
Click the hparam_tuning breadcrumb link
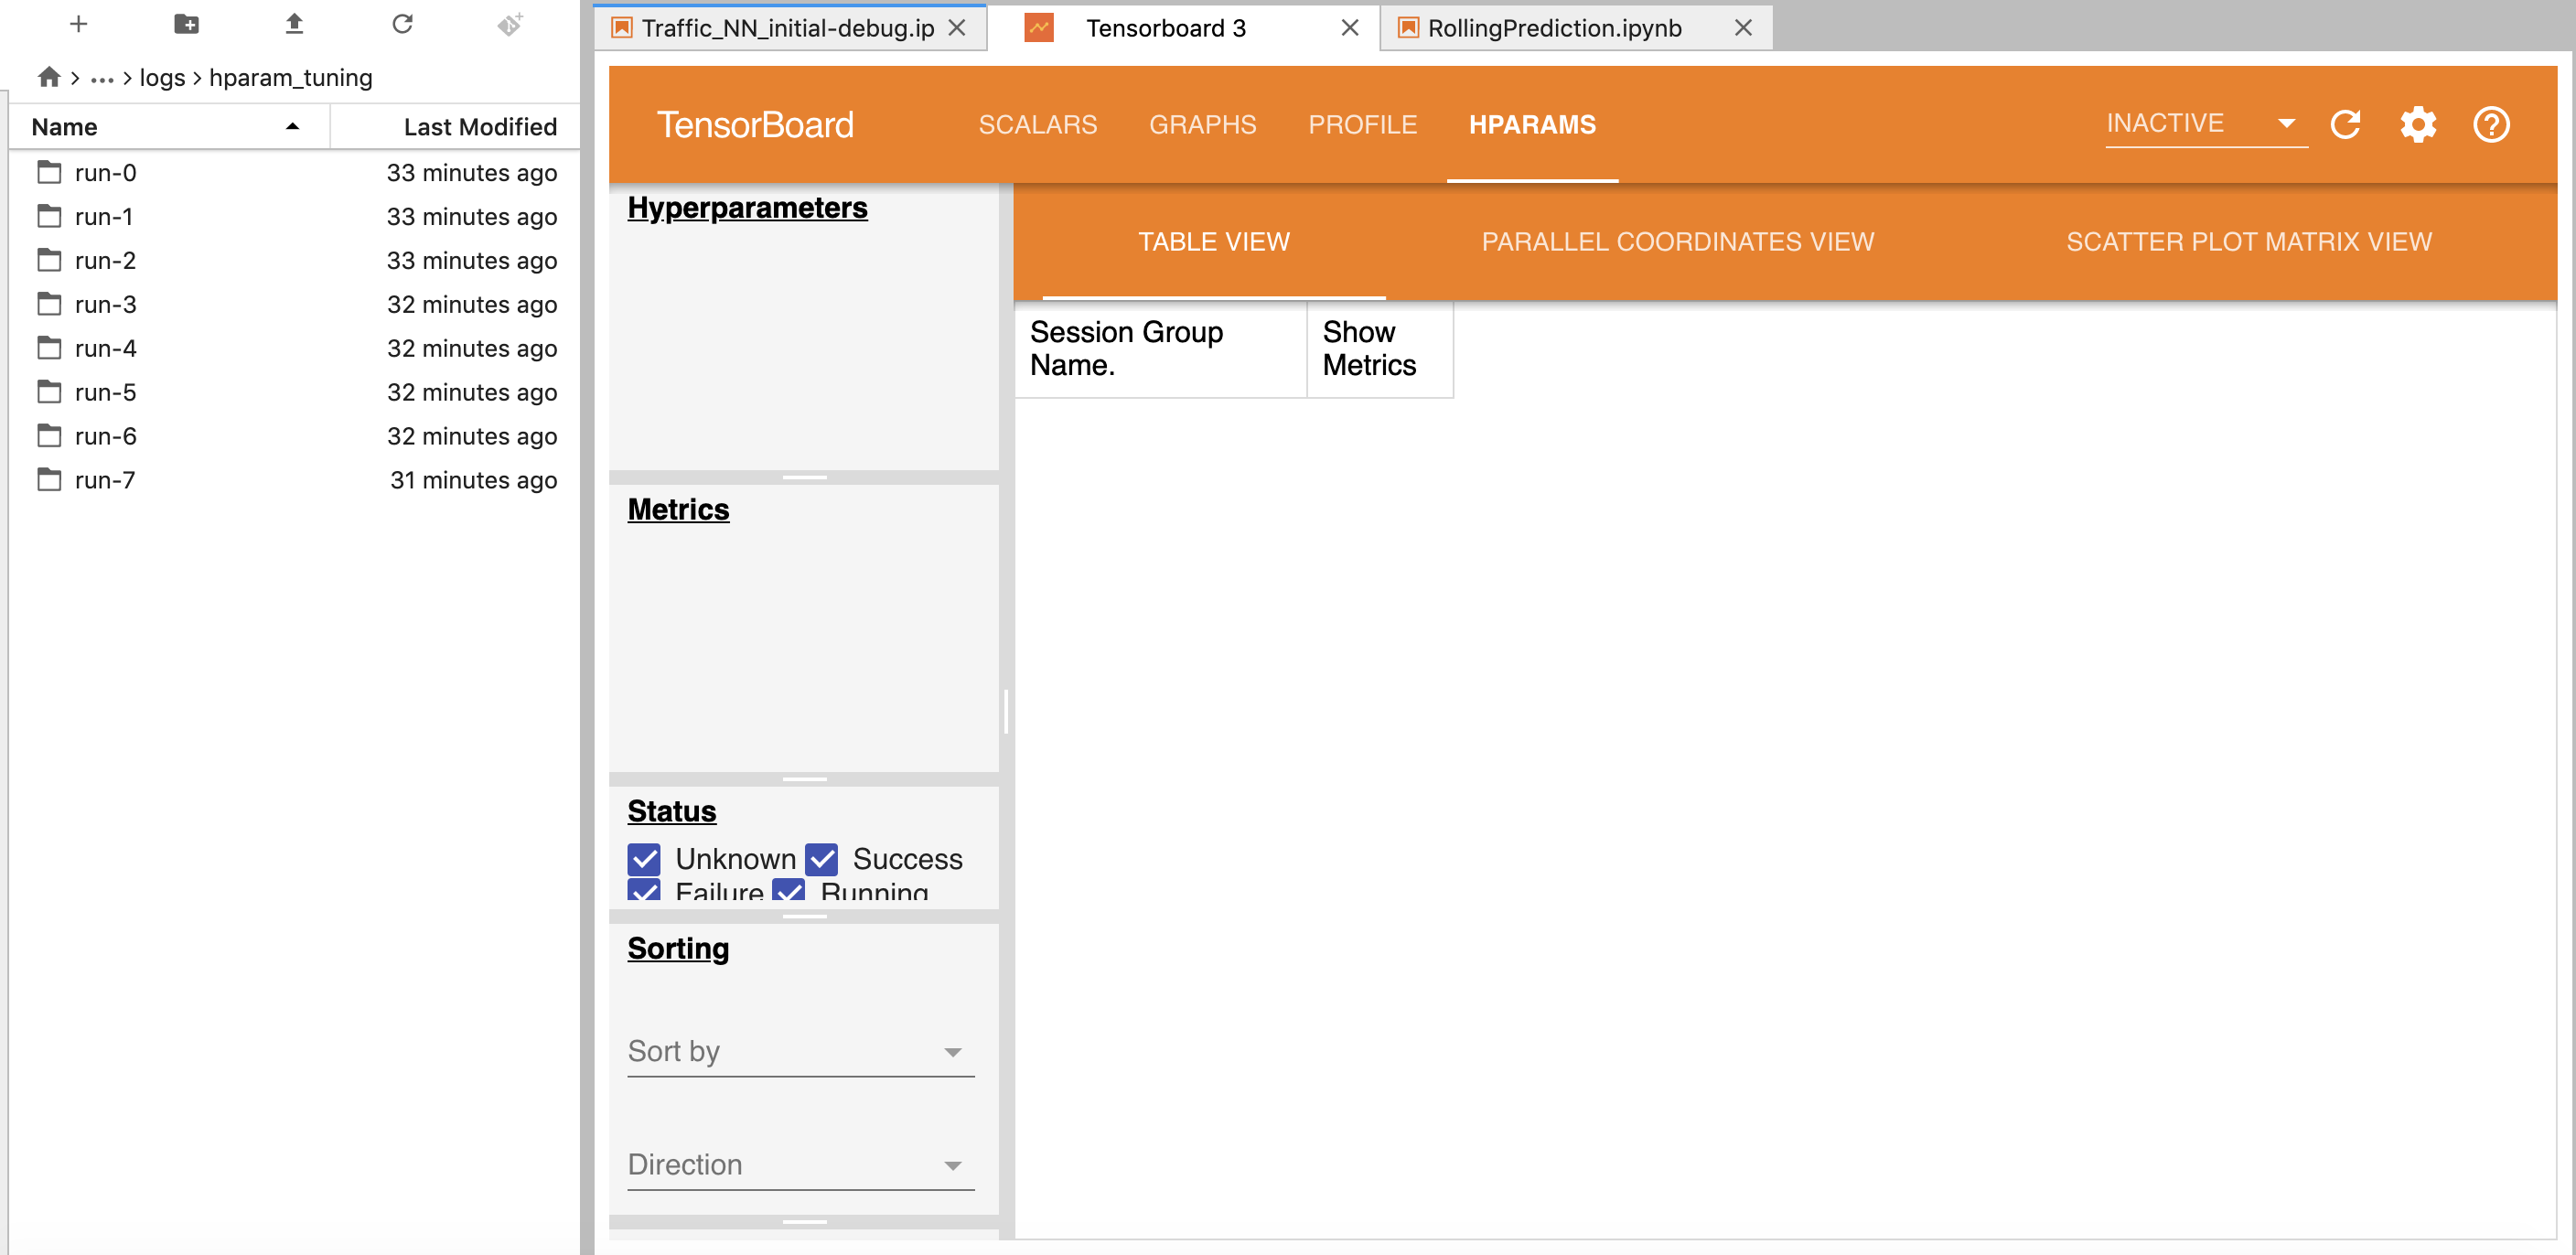coord(290,77)
